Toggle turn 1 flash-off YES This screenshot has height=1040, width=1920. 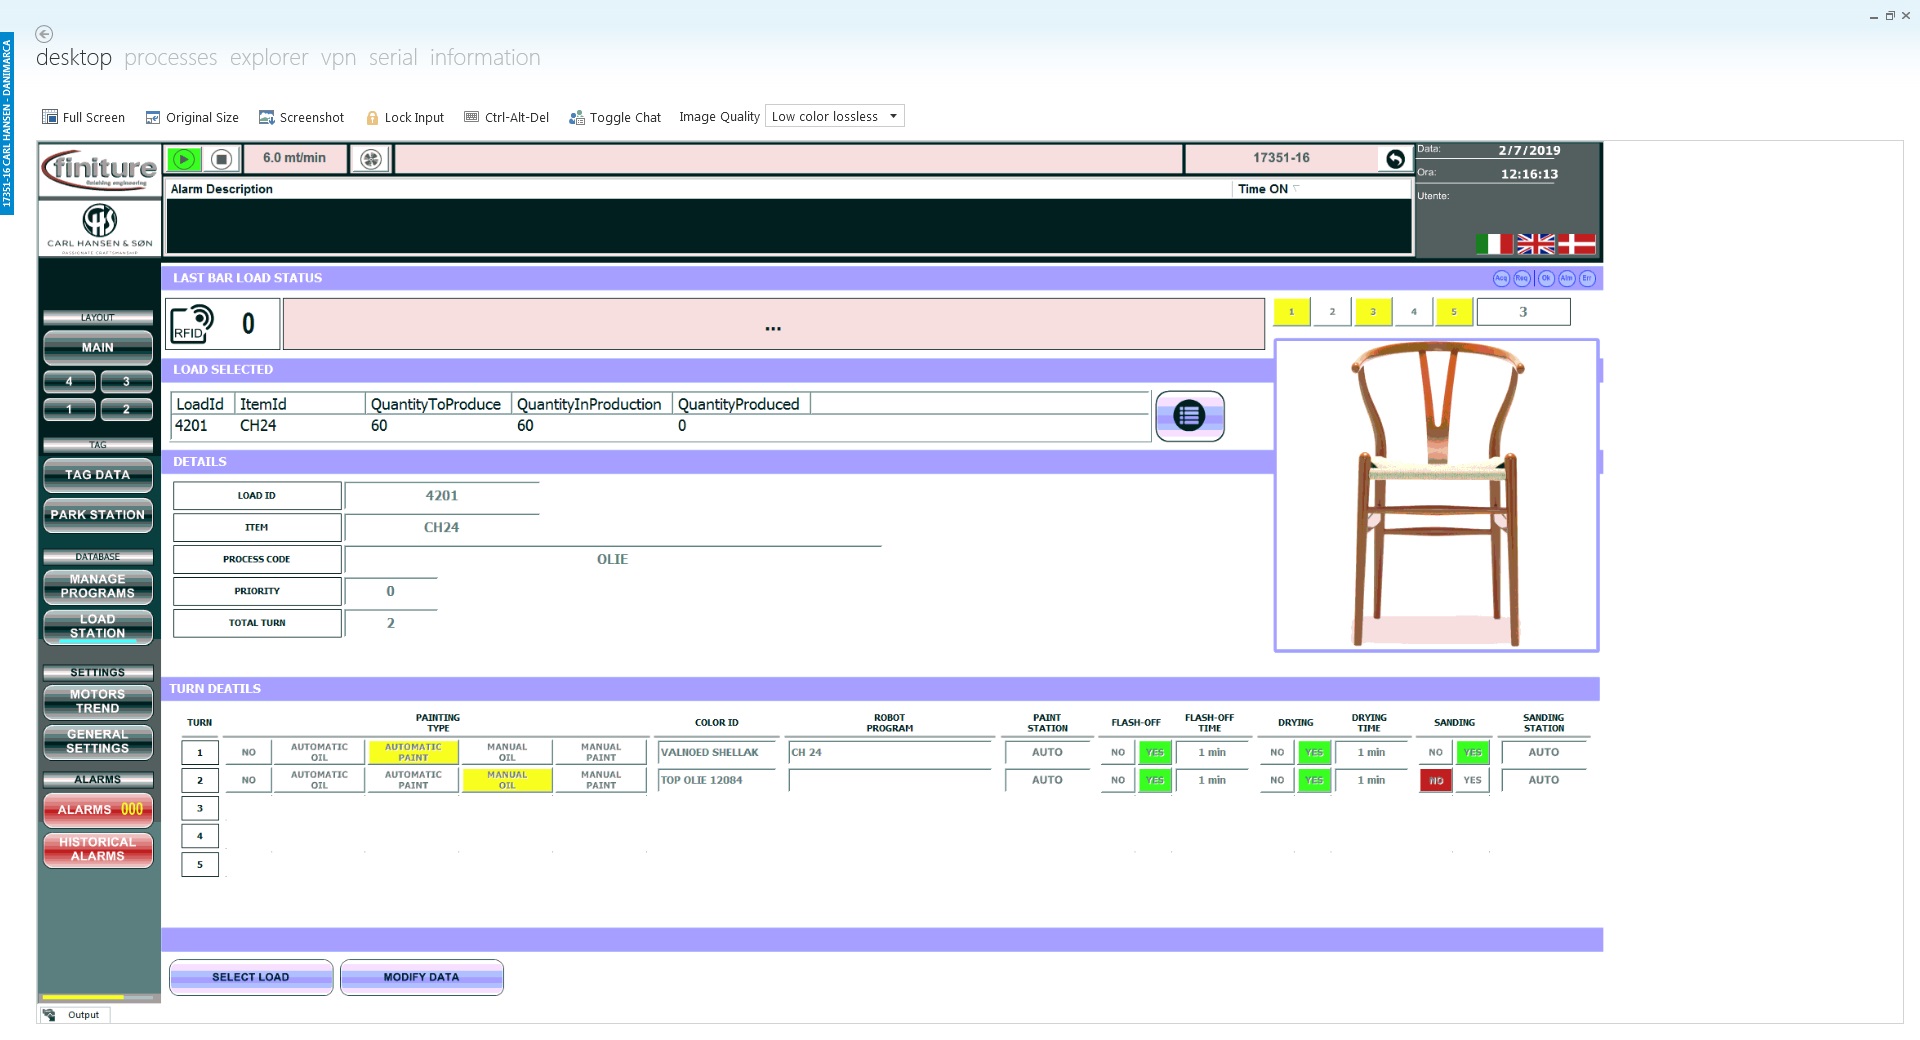click(x=1155, y=752)
